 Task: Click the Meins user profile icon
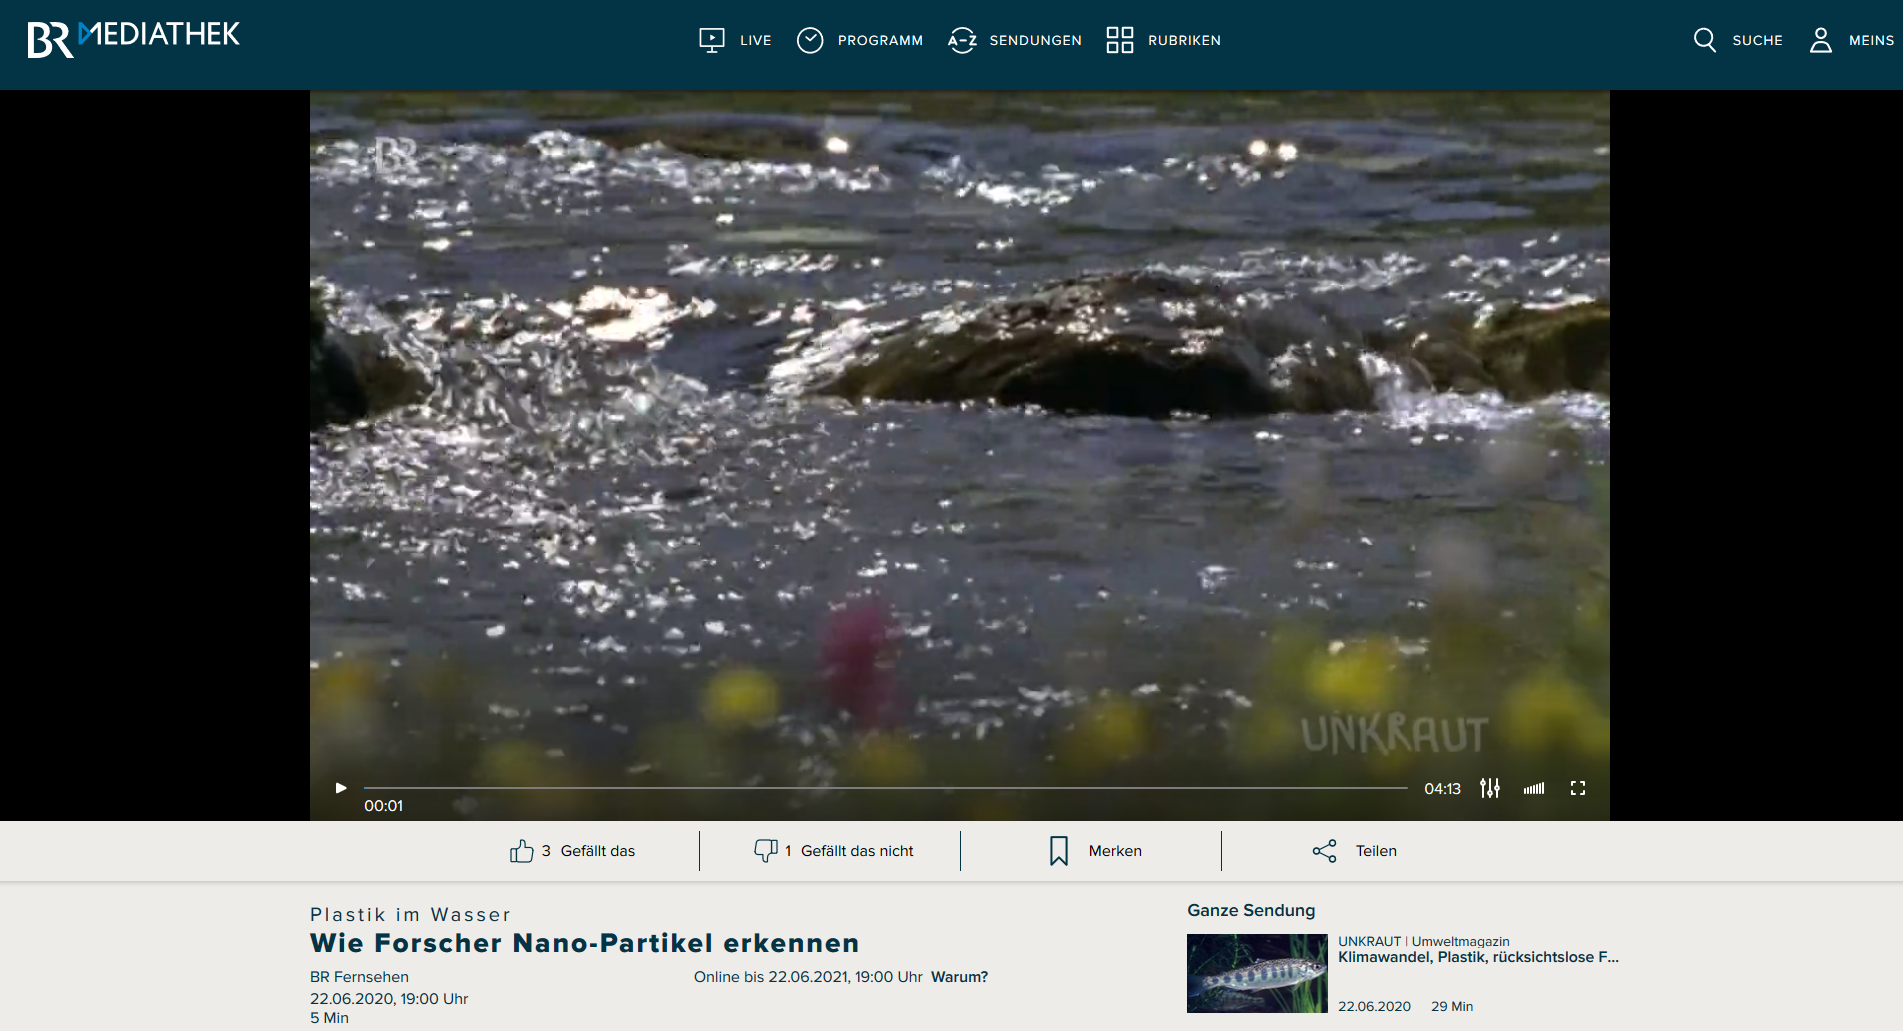pos(1821,40)
